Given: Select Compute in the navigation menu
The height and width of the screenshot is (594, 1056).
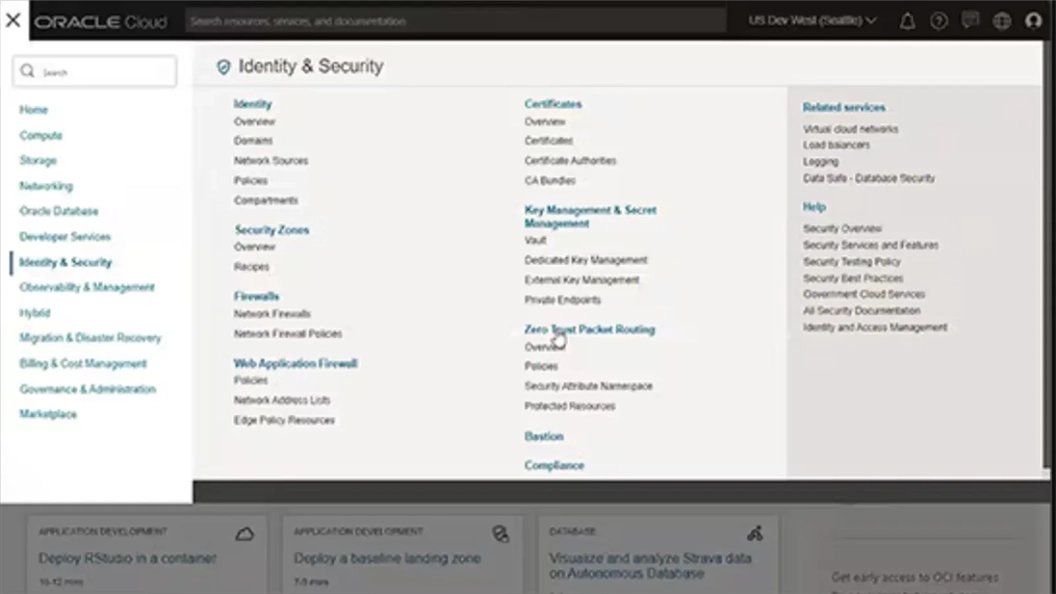Looking at the screenshot, I should click(40, 135).
